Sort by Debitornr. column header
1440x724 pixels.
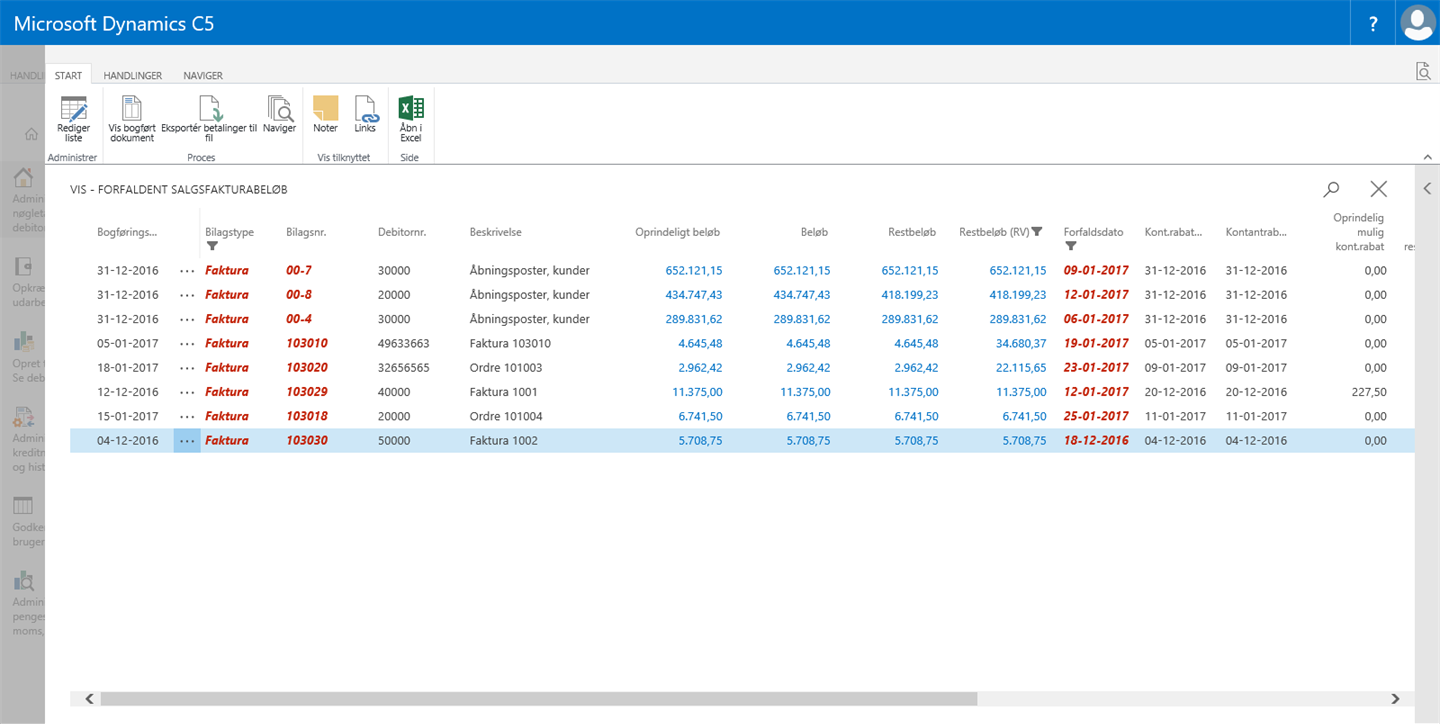click(x=402, y=232)
